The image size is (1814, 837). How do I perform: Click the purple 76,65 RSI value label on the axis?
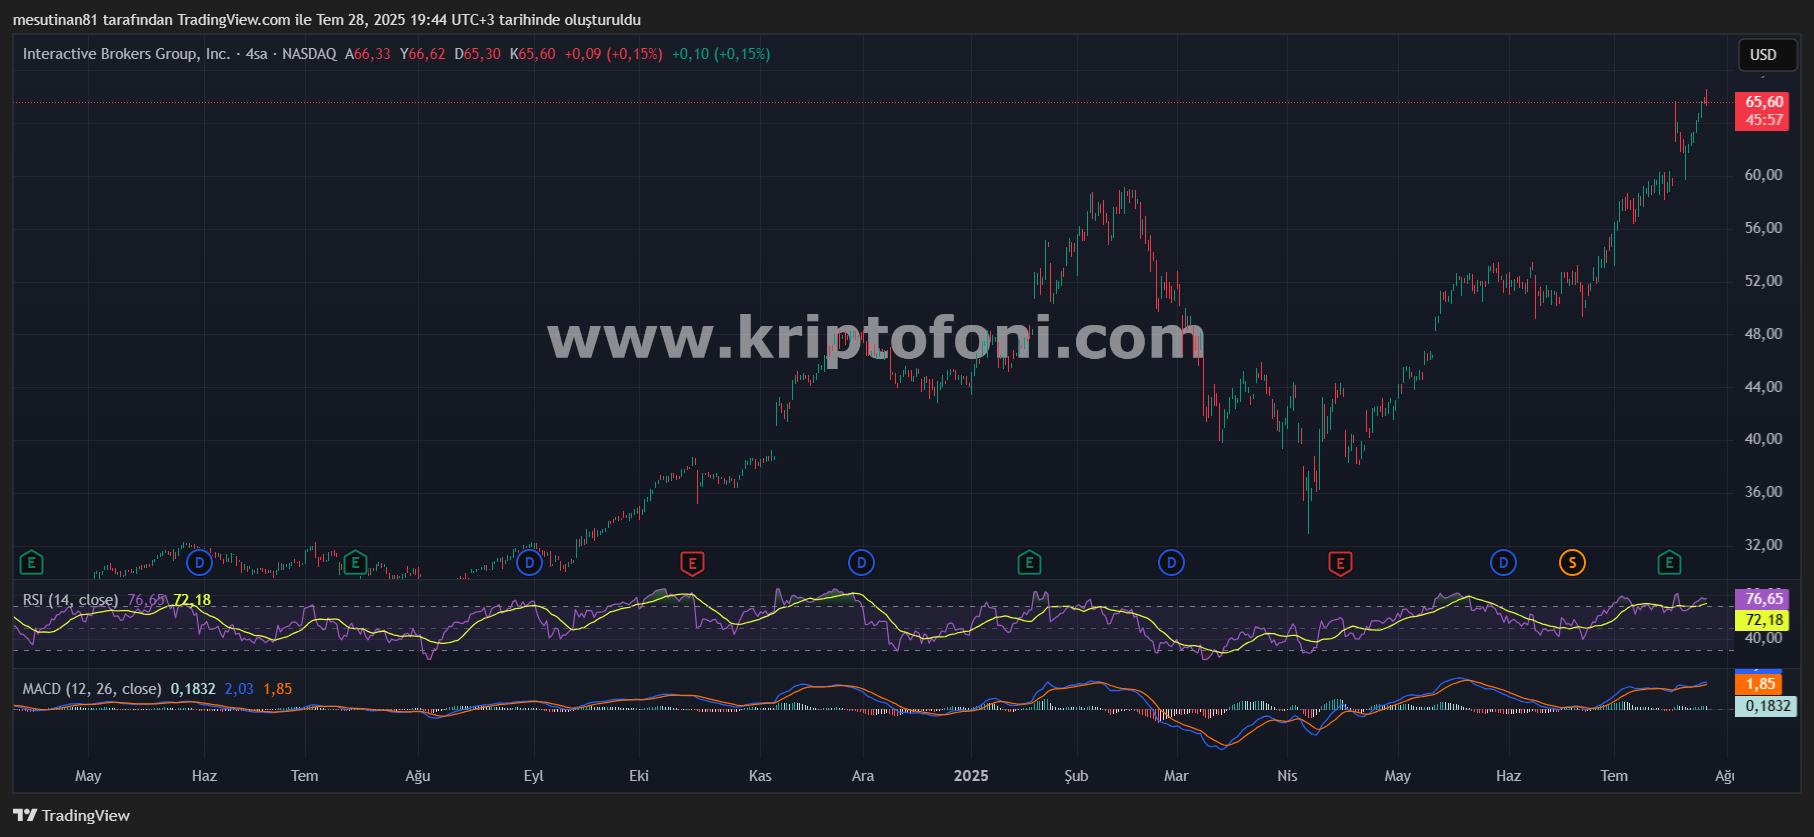click(x=1764, y=599)
